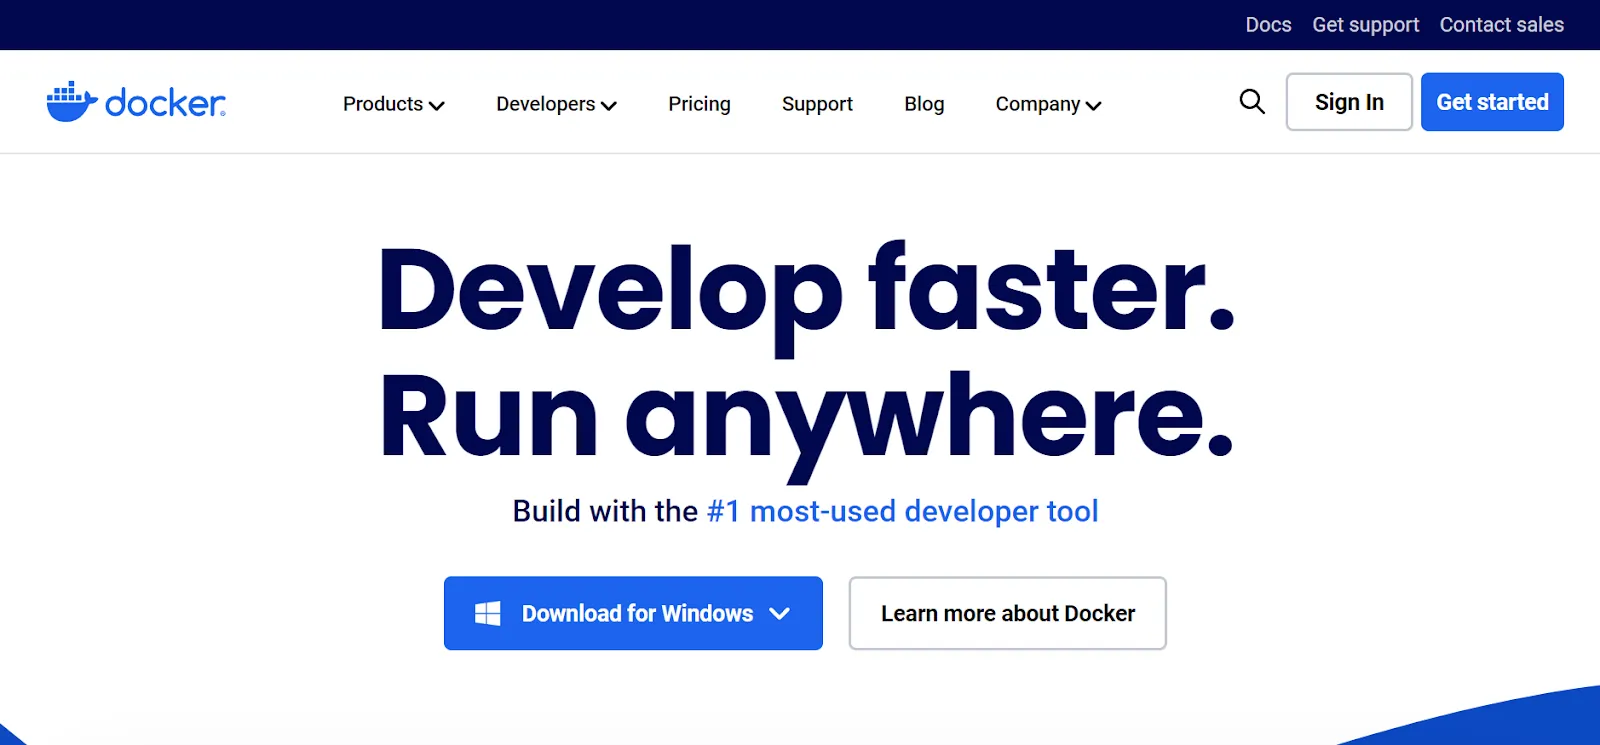Click Download for Windows button text
1600x745 pixels.
pos(637,613)
